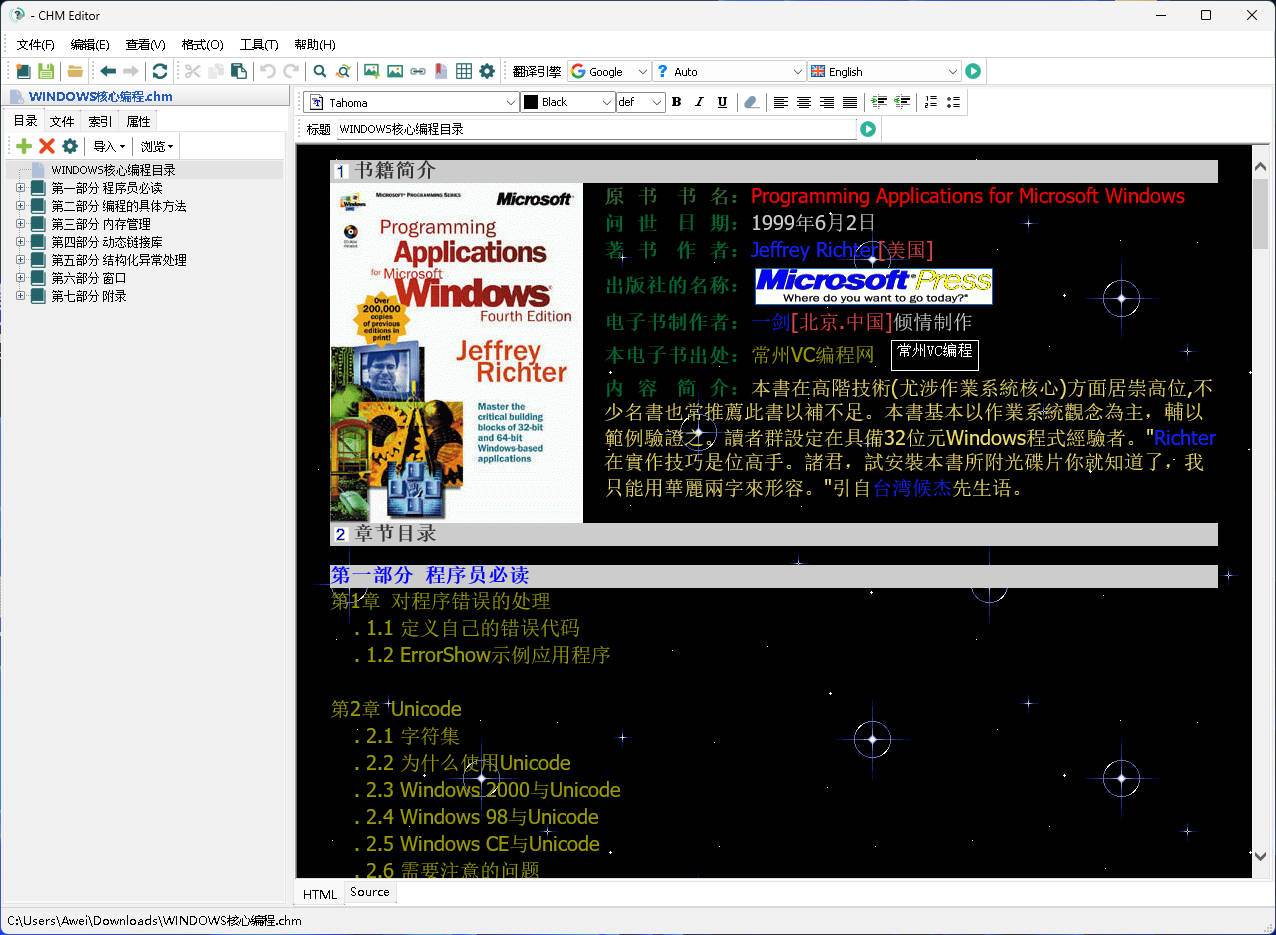This screenshot has height=935, width=1276.
Task: Expand the 第三部分 内存管理 node
Action: point(20,224)
